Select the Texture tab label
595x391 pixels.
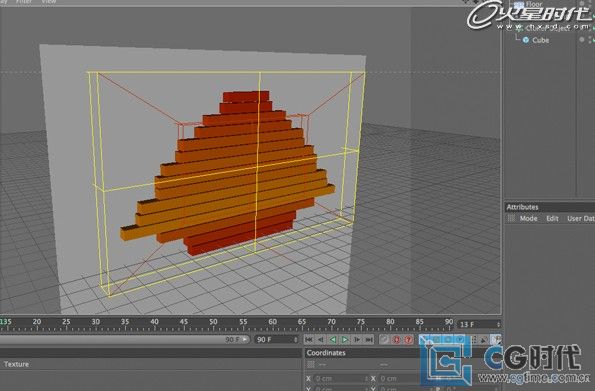pos(16,364)
